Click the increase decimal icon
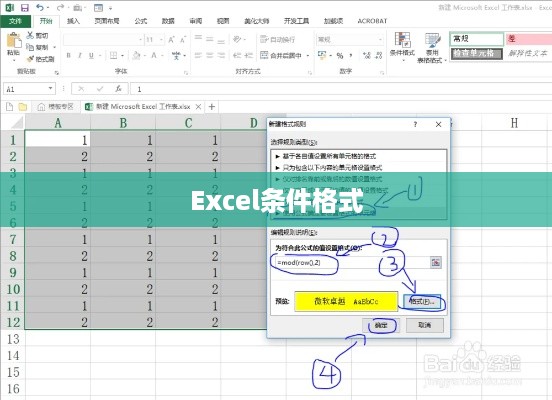 (x=367, y=55)
